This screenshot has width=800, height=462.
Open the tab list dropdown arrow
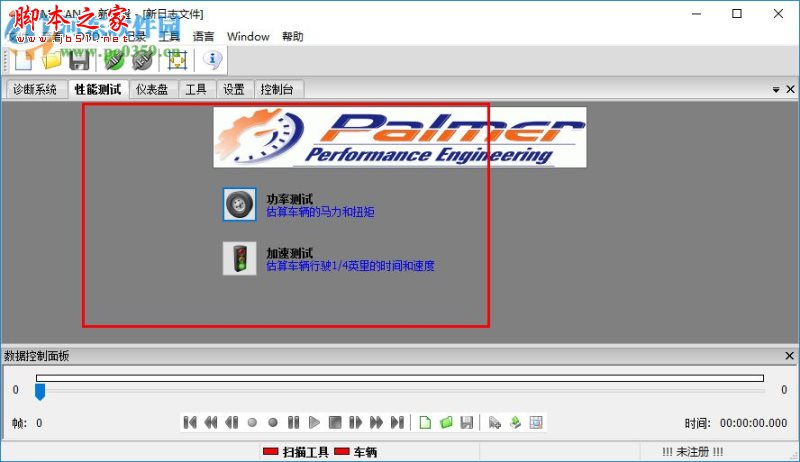pos(776,90)
